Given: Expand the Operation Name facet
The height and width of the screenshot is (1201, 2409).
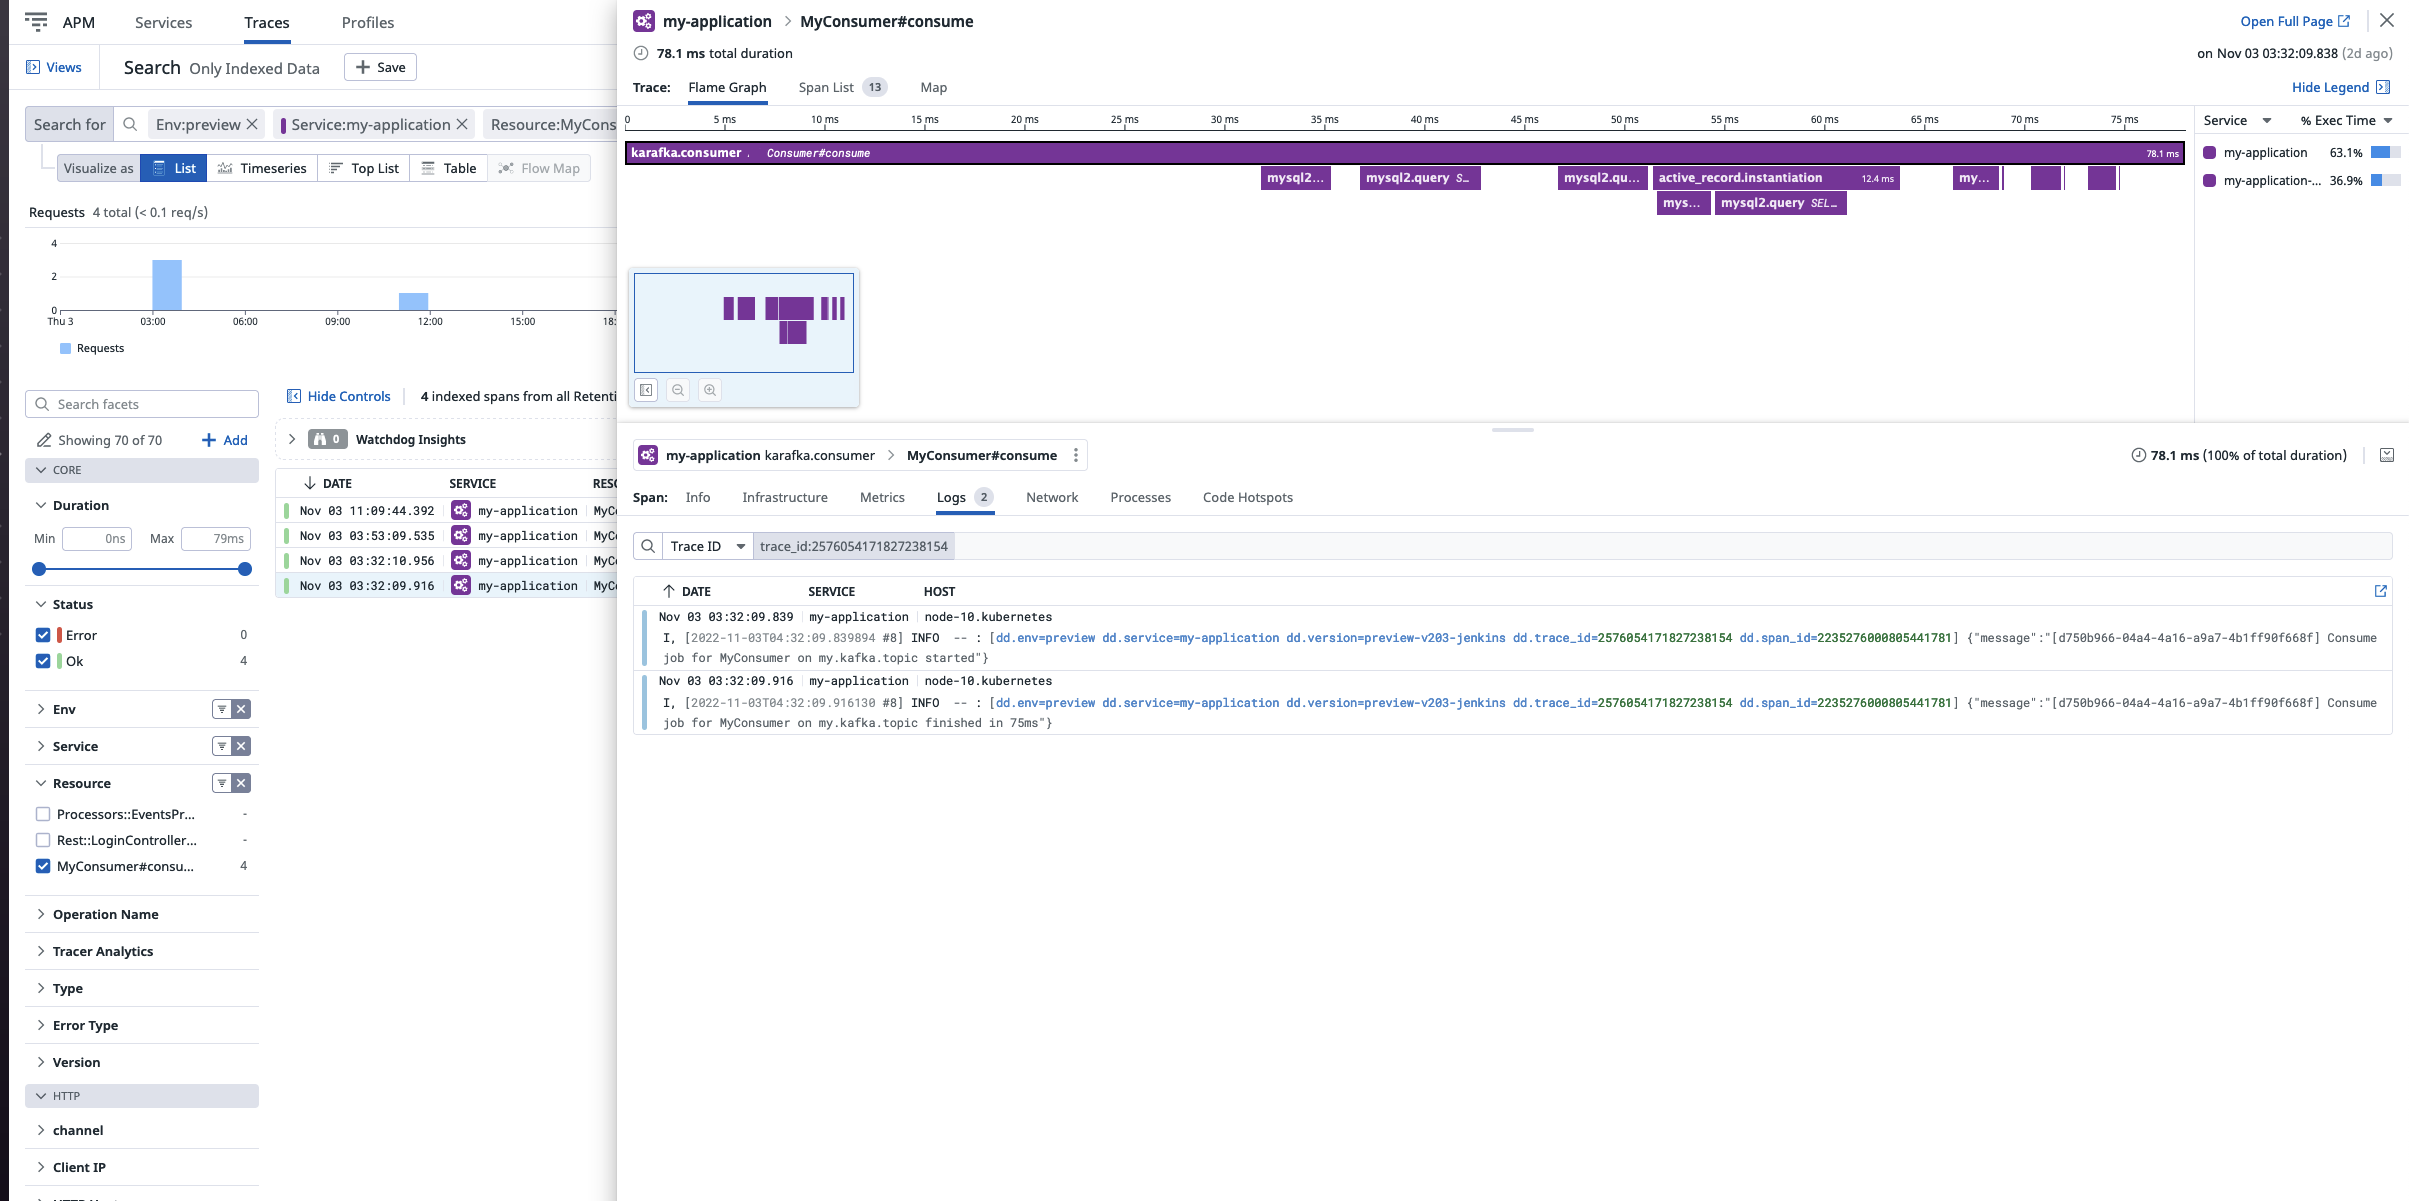Looking at the screenshot, I should [41, 914].
